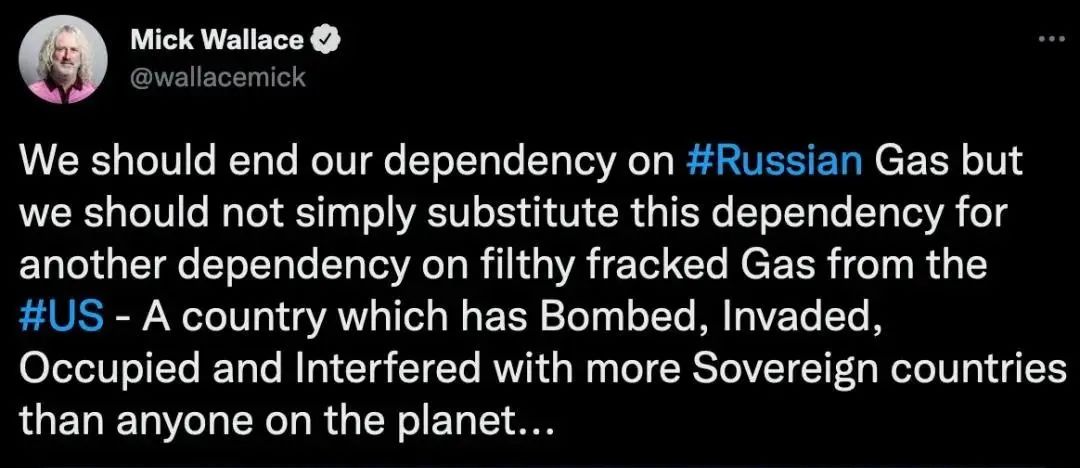Visit the @wallacemick handle
Image resolution: width=1080 pixels, height=468 pixels.
tap(218, 76)
